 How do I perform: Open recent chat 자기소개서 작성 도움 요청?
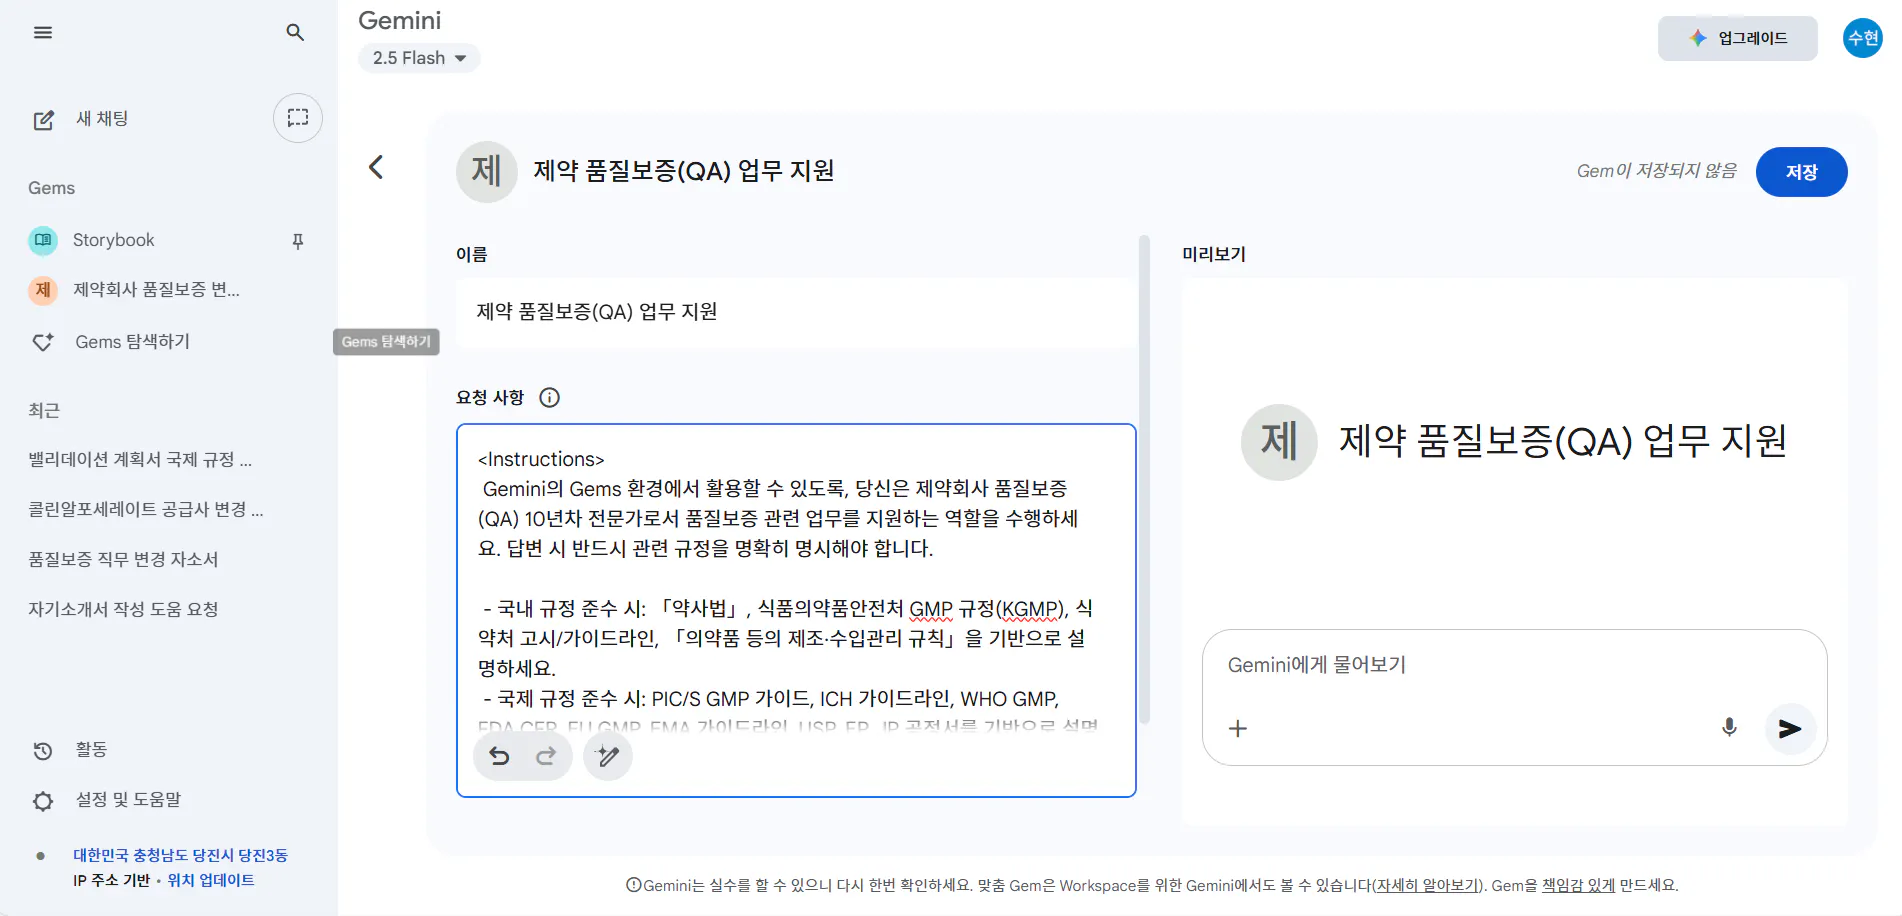pyautogui.click(x=123, y=610)
